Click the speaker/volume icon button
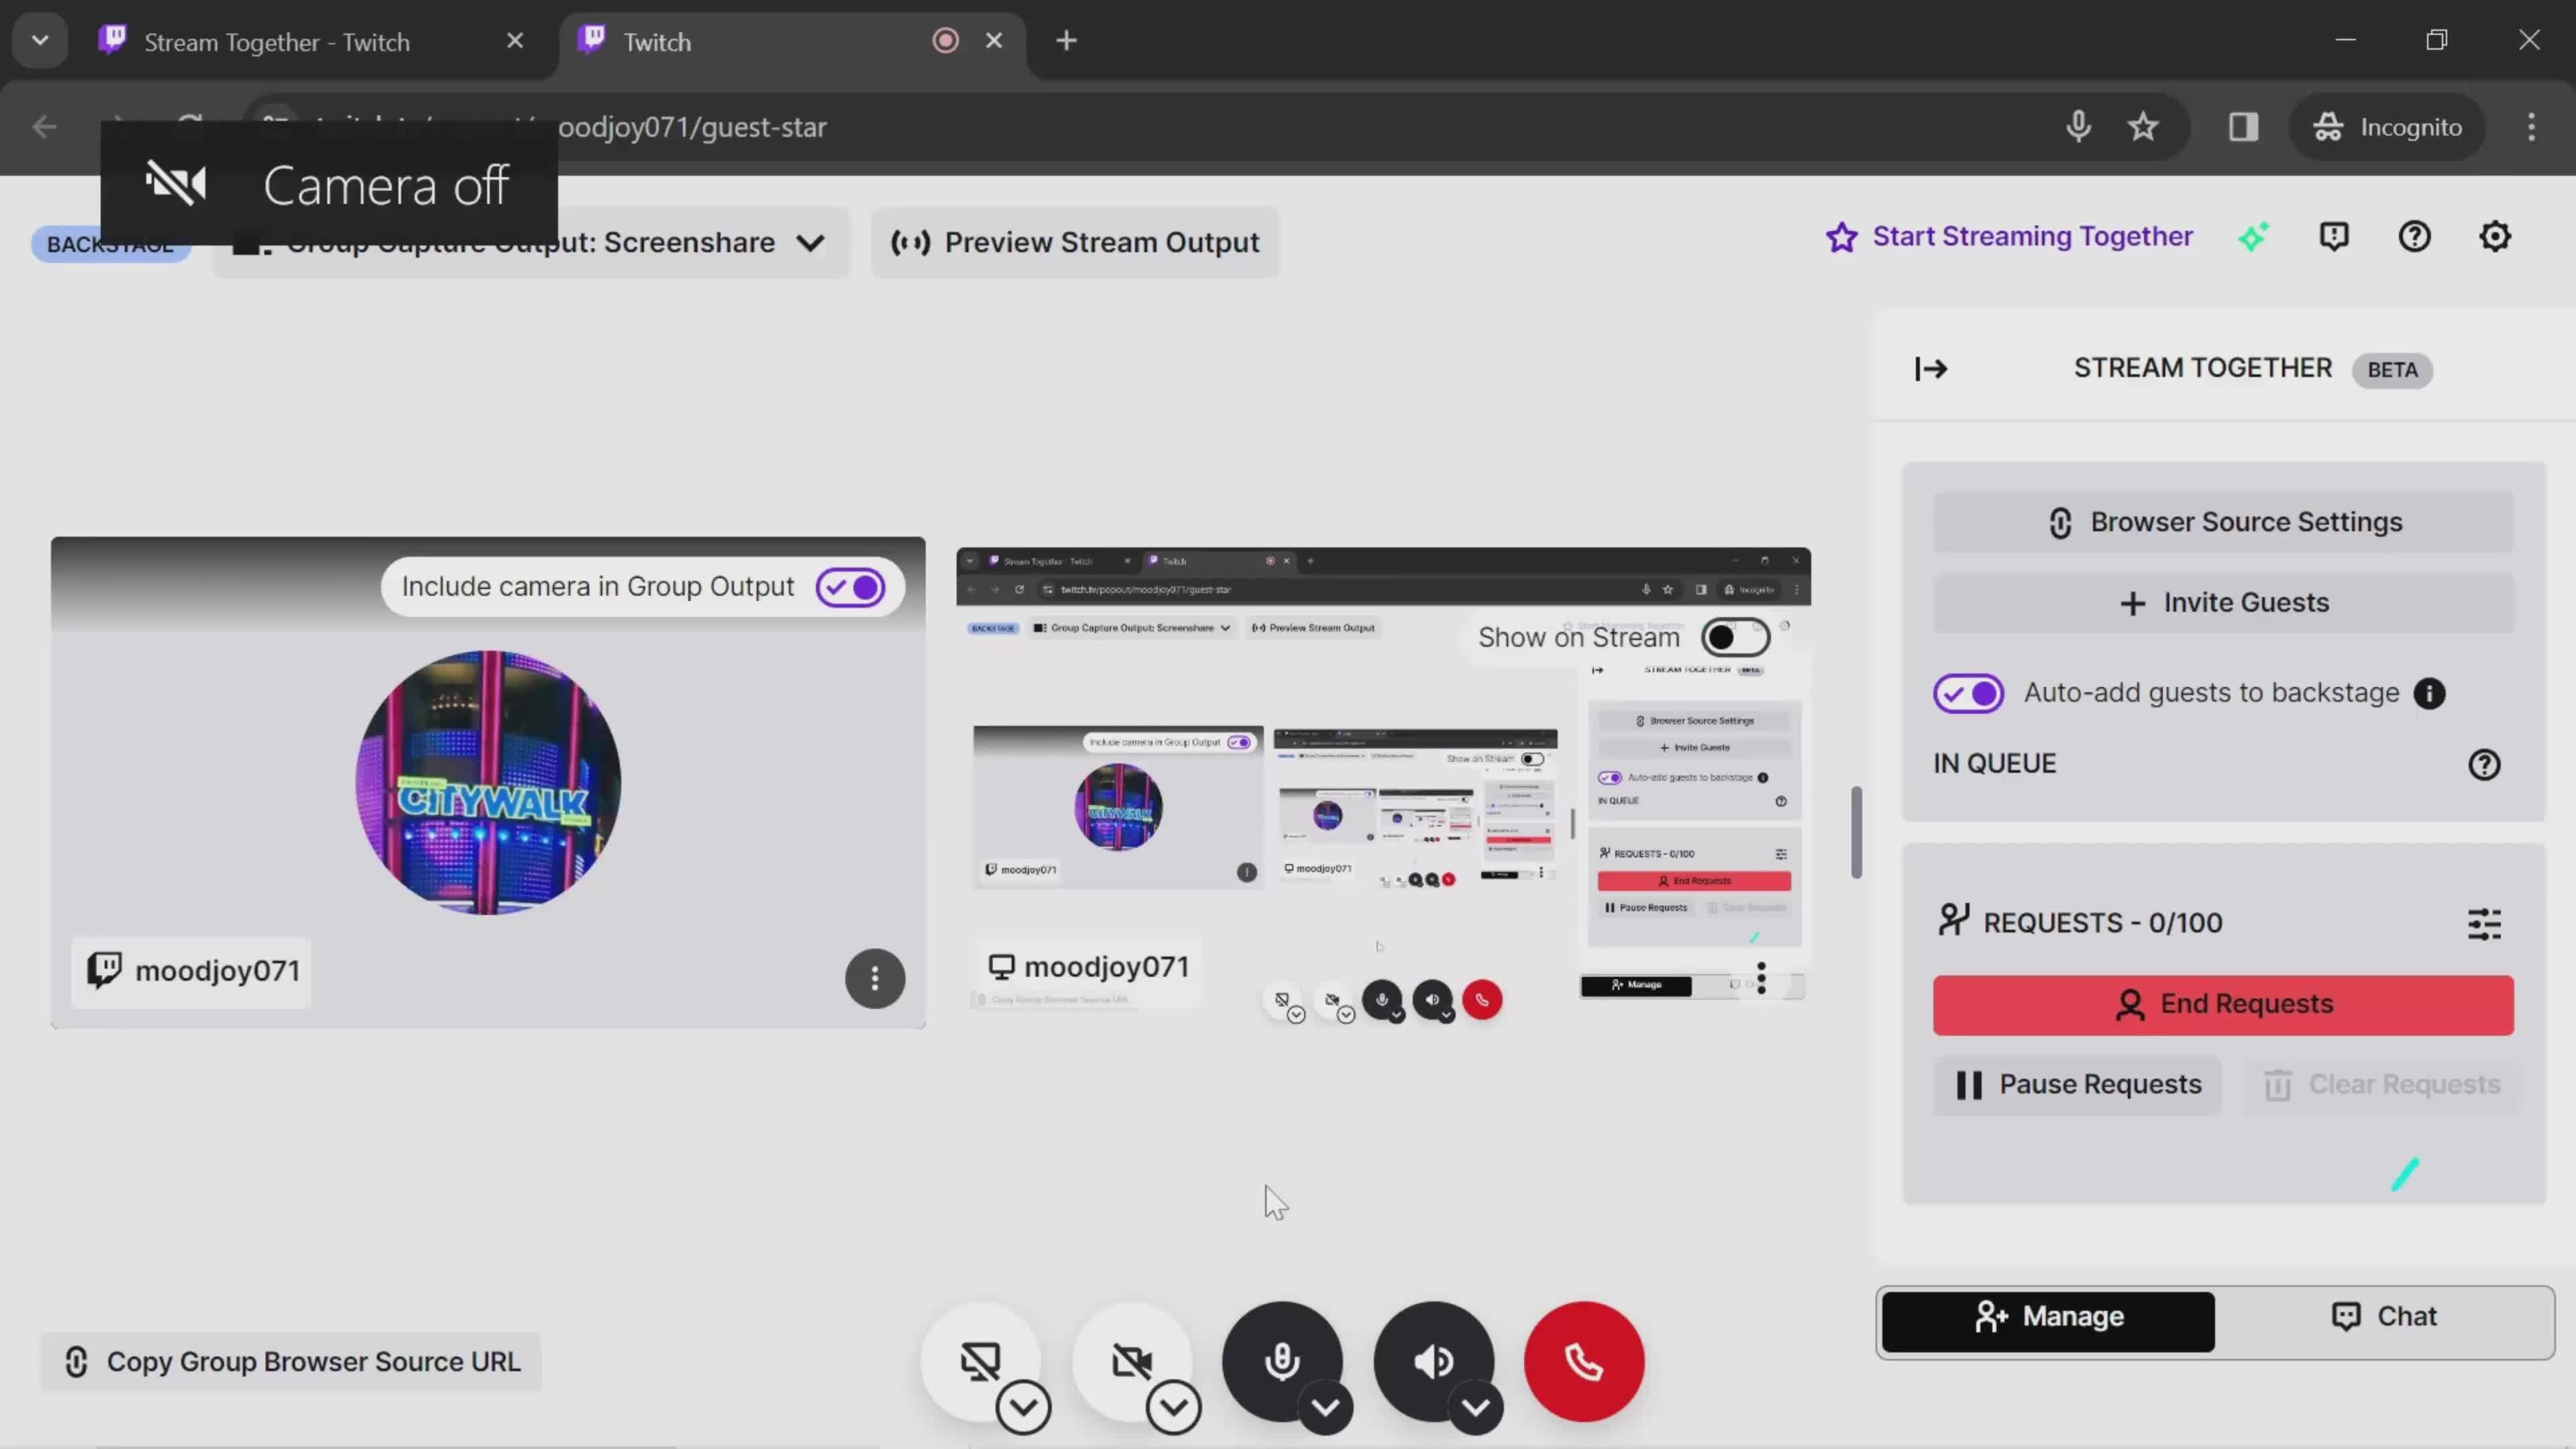 (x=1435, y=1360)
